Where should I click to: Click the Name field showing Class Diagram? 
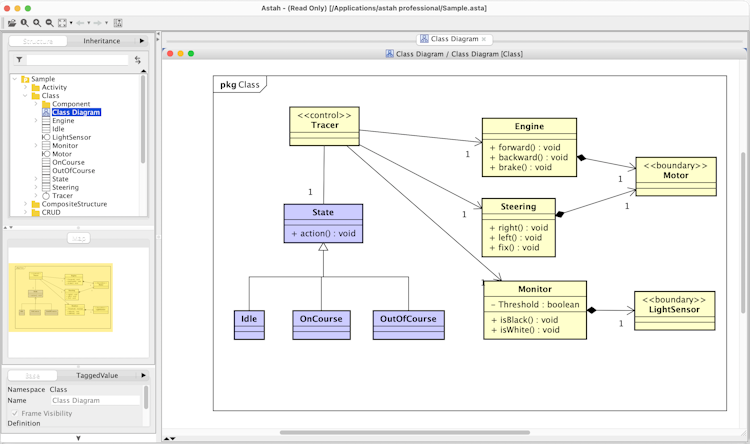click(x=95, y=400)
